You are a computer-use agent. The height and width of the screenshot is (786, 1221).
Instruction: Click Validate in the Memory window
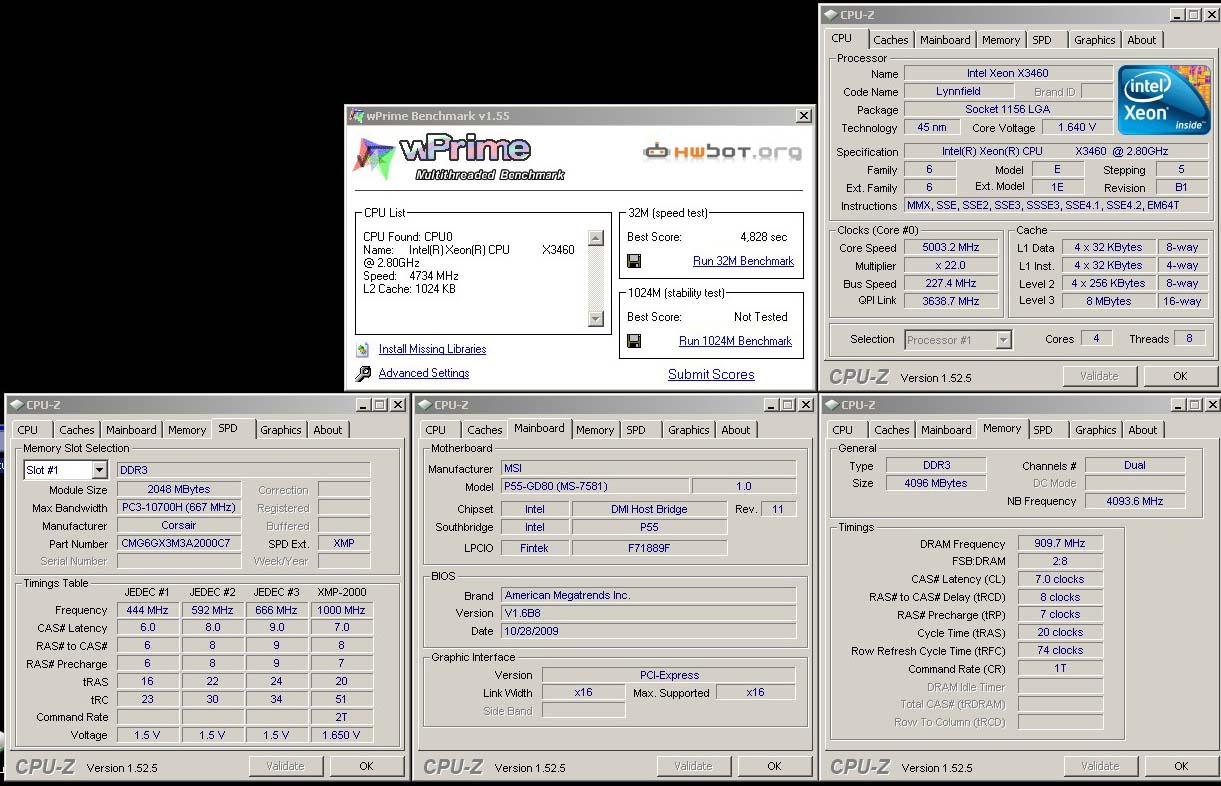(x=1100, y=766)
